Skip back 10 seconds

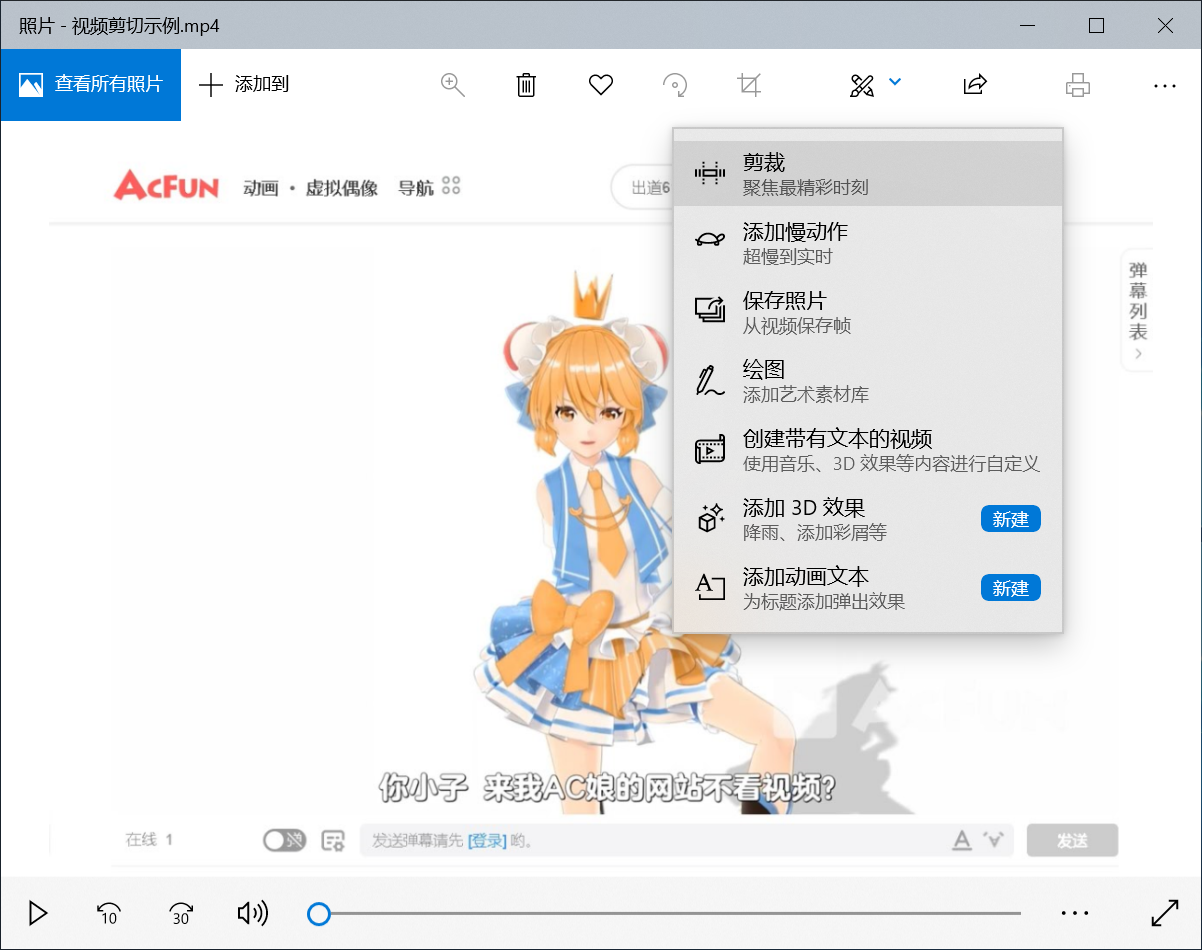108,913
